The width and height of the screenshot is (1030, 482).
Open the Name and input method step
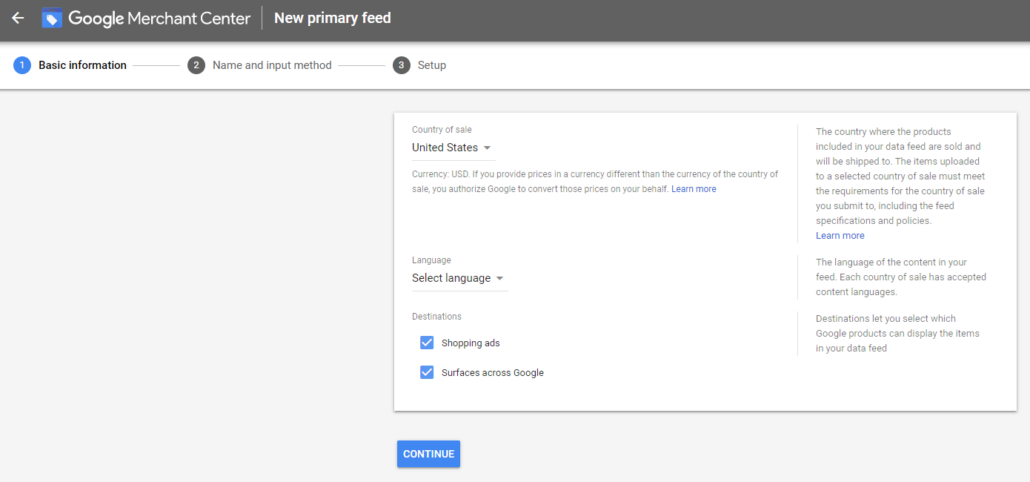pos(272,66)
